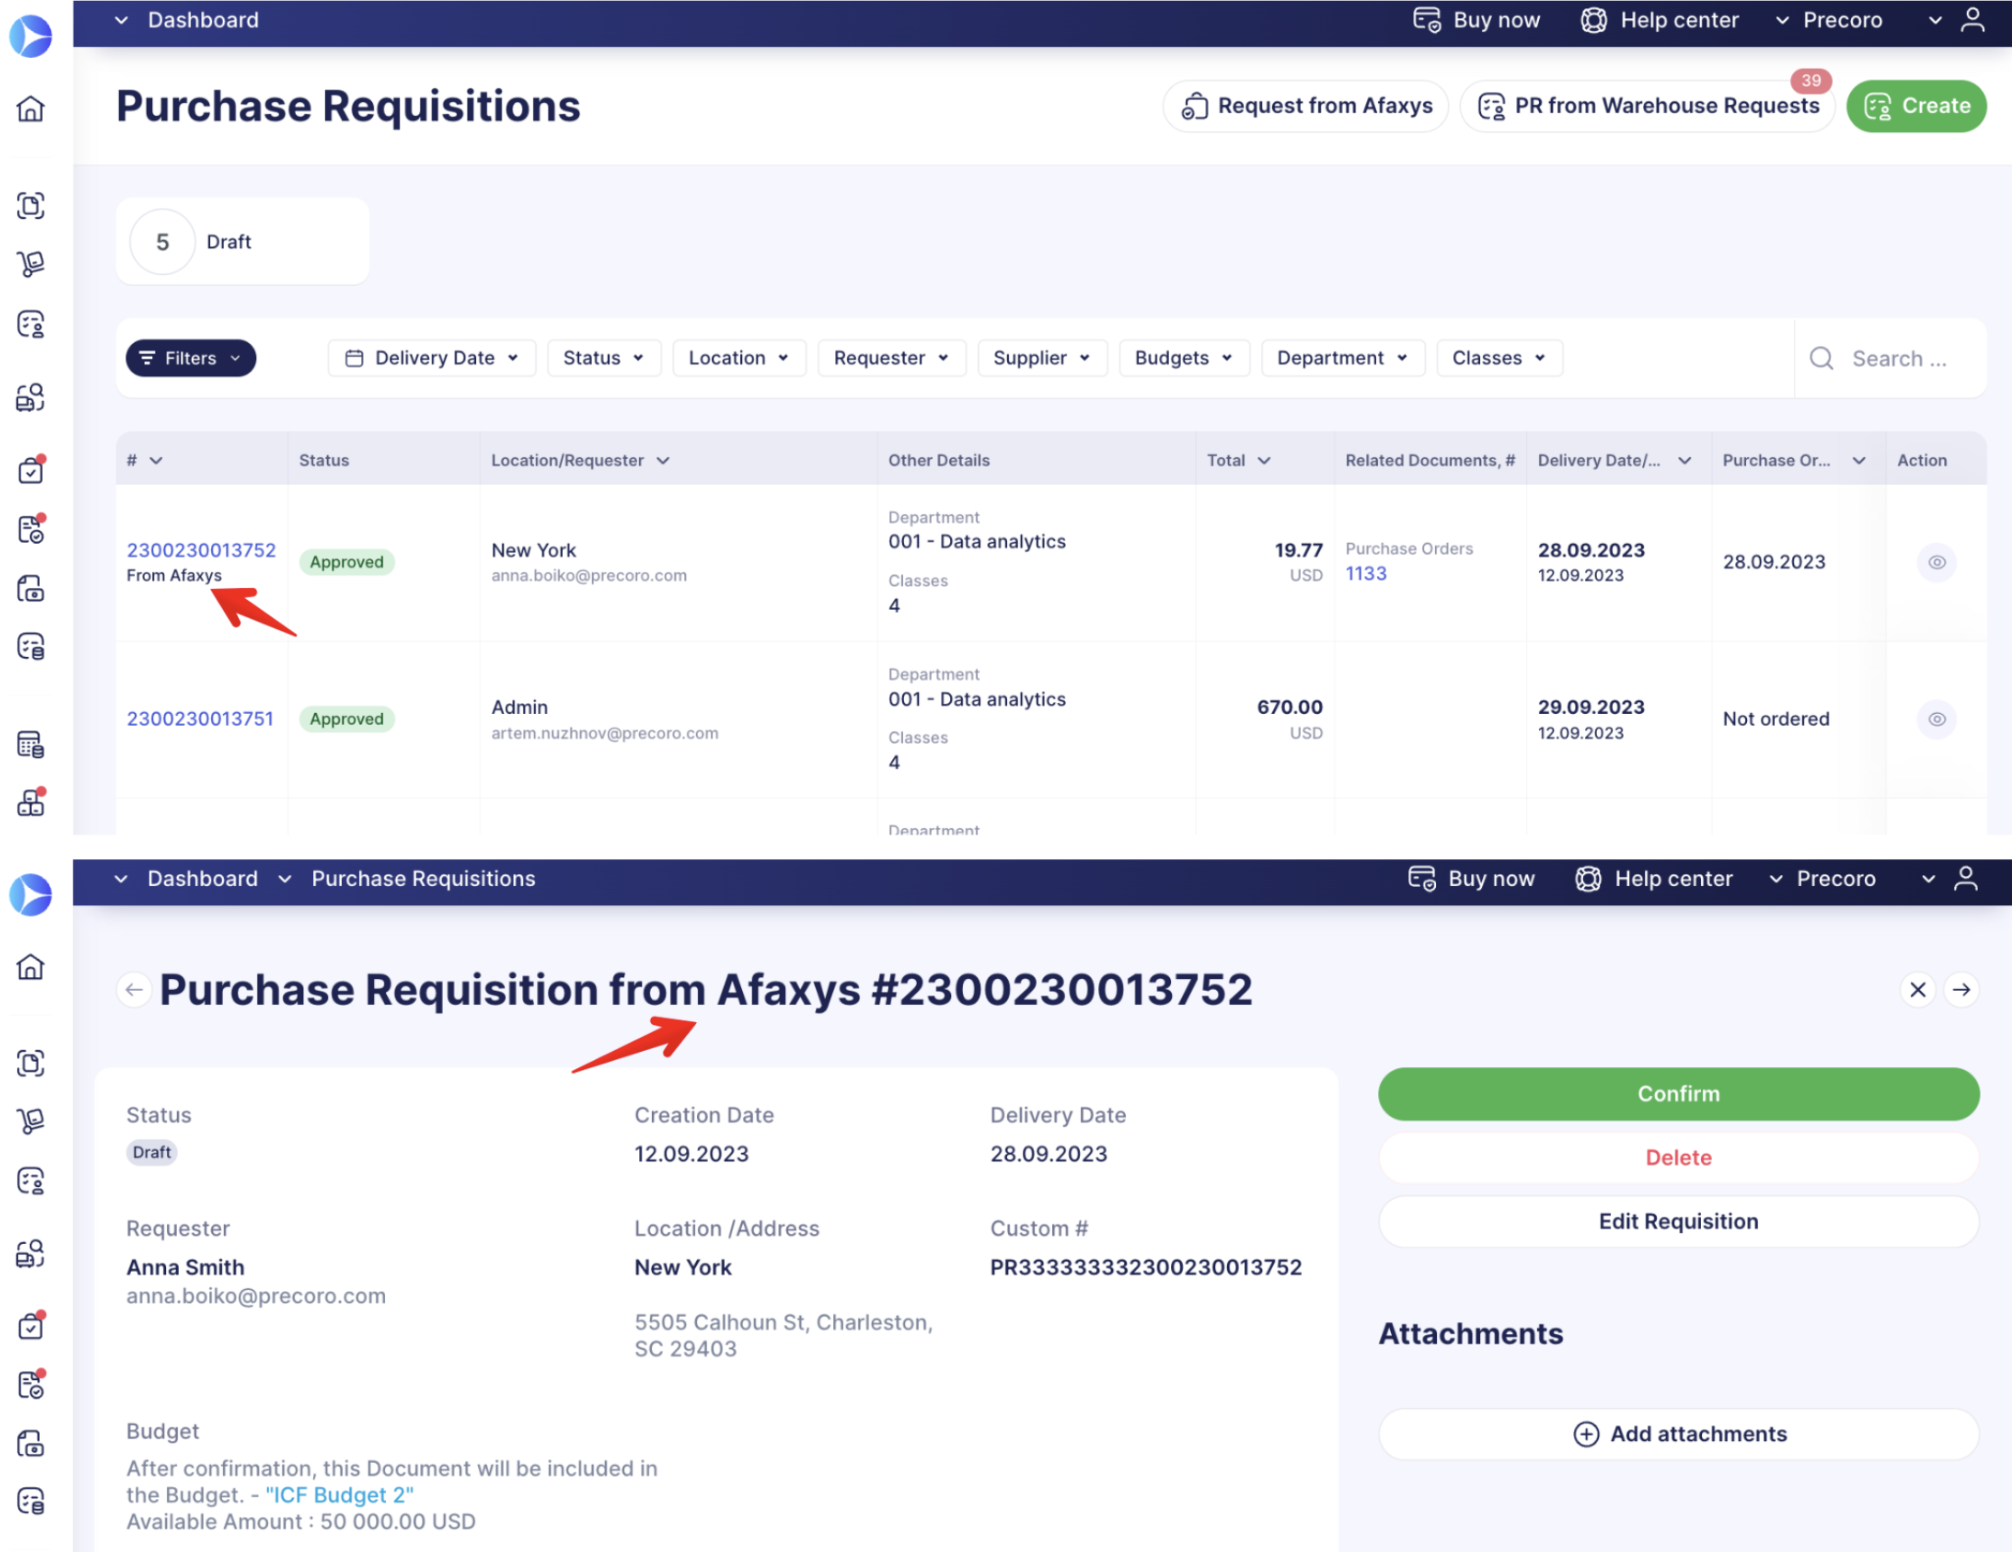Go to next requisition with right arrow
Image resolution: width=2012 pixels, height=1552 pixels.
[x=1962, y=990]
